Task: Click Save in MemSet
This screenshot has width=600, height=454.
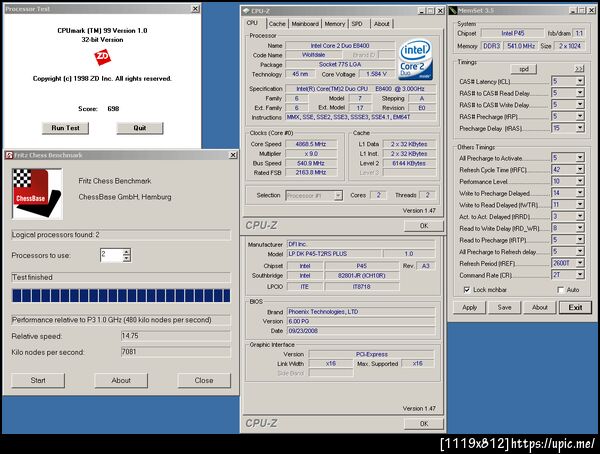Action: pyautogui.click(x=504, y=307)
